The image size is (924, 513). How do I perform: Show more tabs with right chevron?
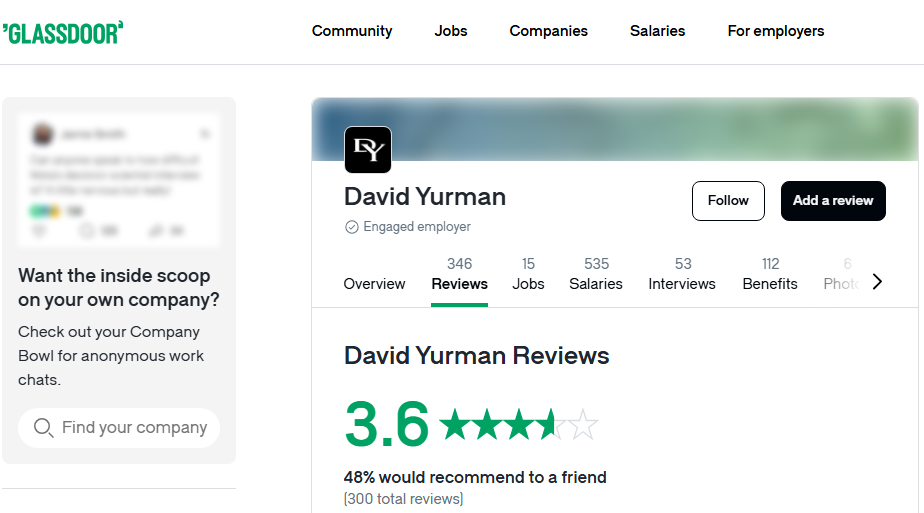877,282
